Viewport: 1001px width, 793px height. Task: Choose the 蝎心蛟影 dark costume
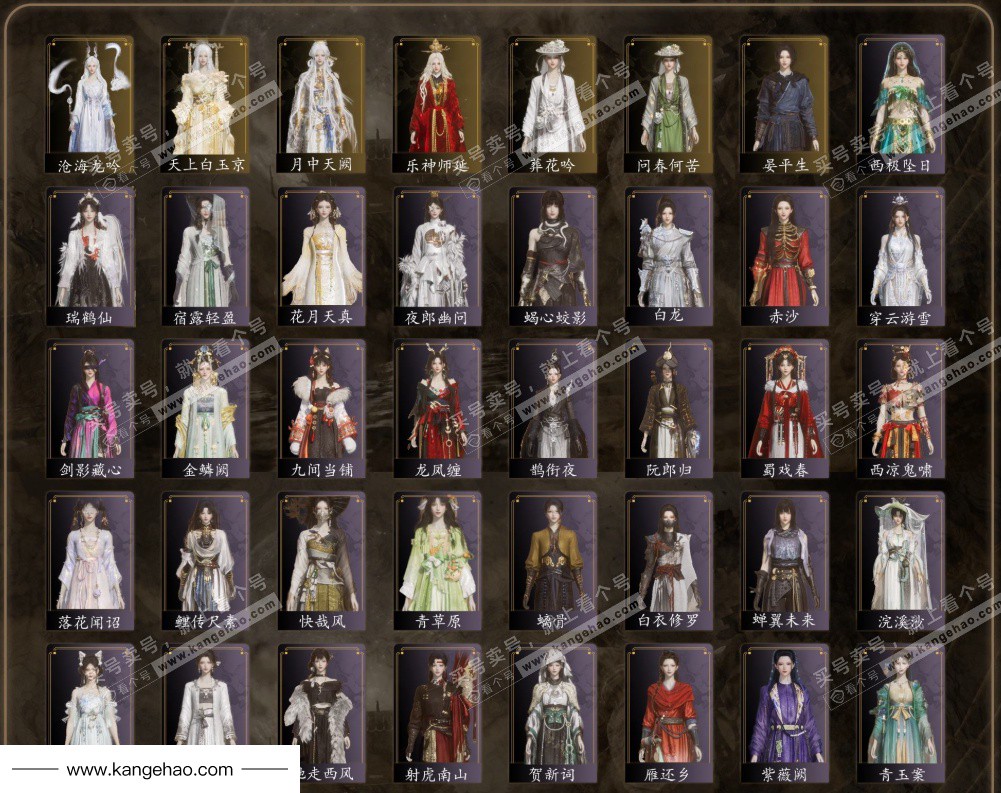[x=553, y=257]
